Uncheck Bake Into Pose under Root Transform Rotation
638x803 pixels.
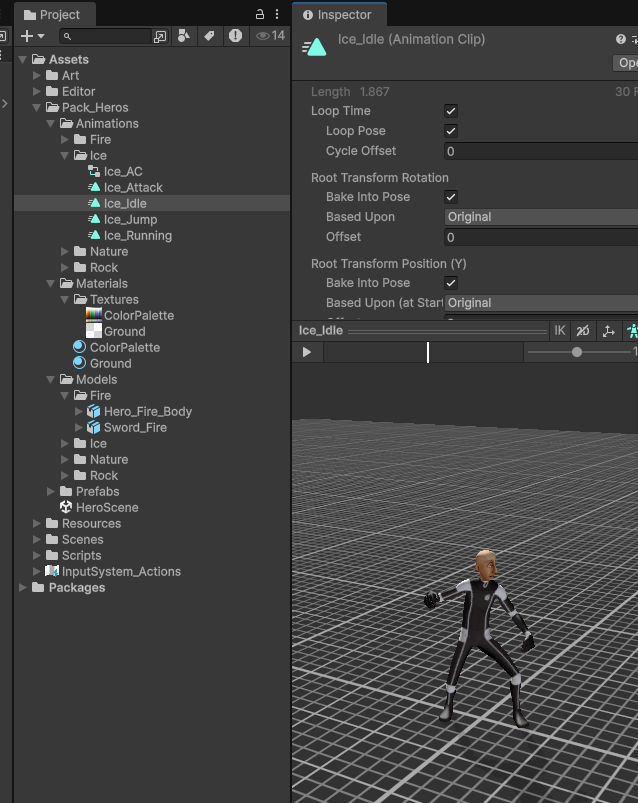[451, 197]
